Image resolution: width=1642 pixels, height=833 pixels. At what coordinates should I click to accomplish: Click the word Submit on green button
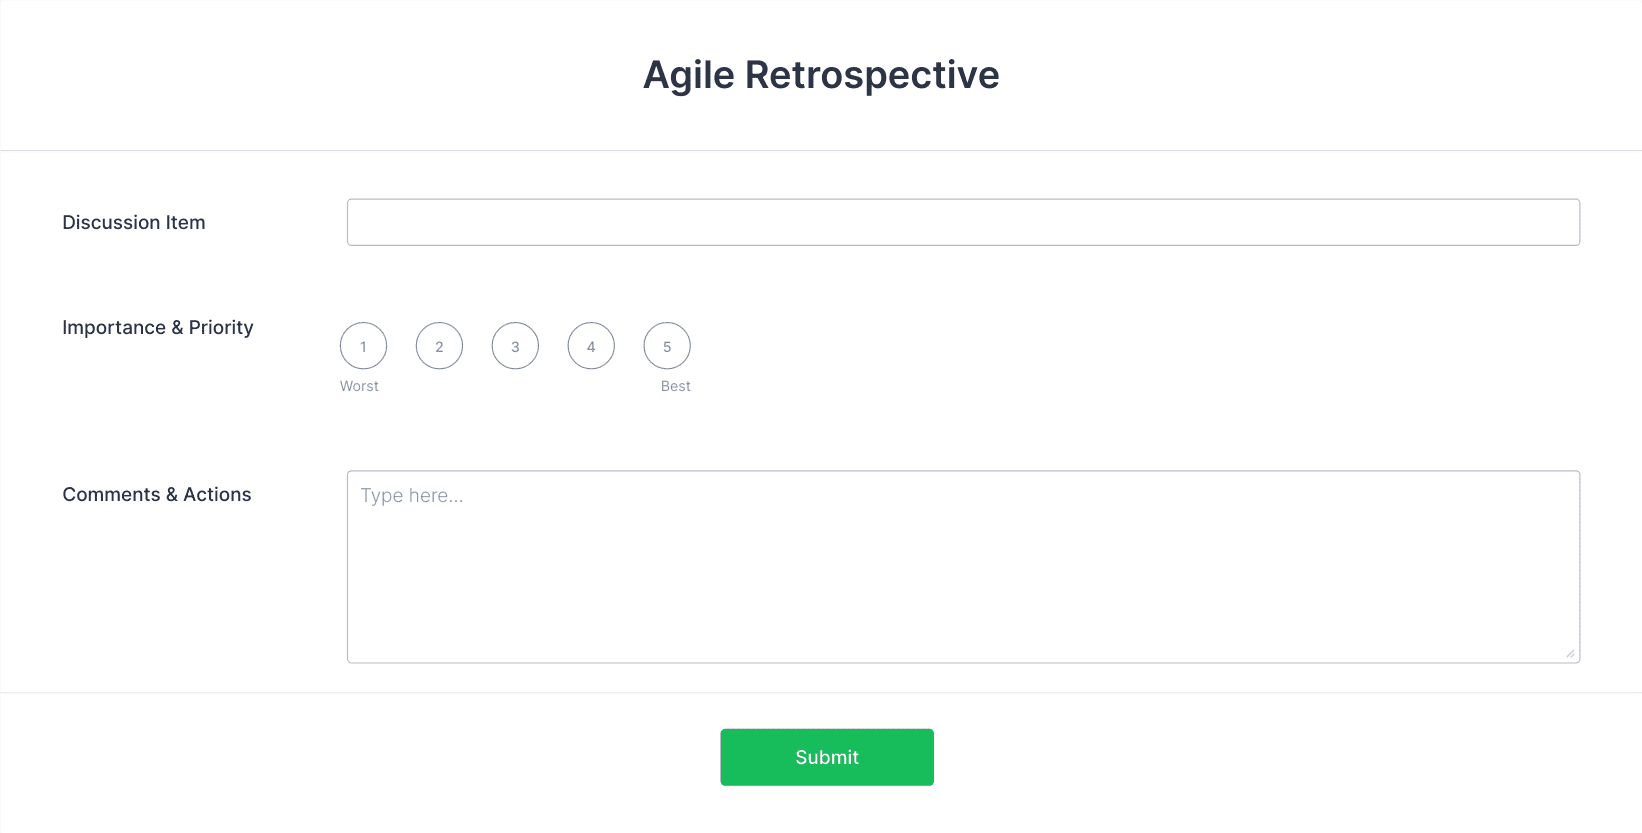827,757
